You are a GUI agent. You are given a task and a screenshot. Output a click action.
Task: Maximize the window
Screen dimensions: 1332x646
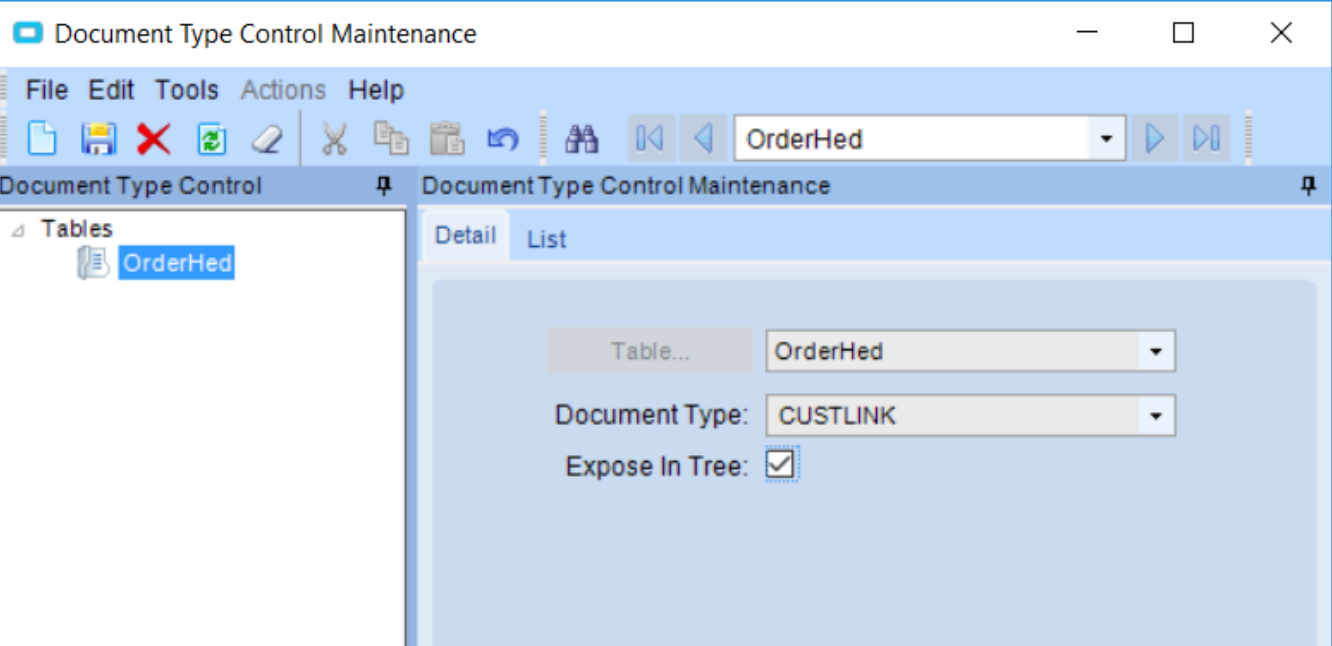(x=1183, y=33)
